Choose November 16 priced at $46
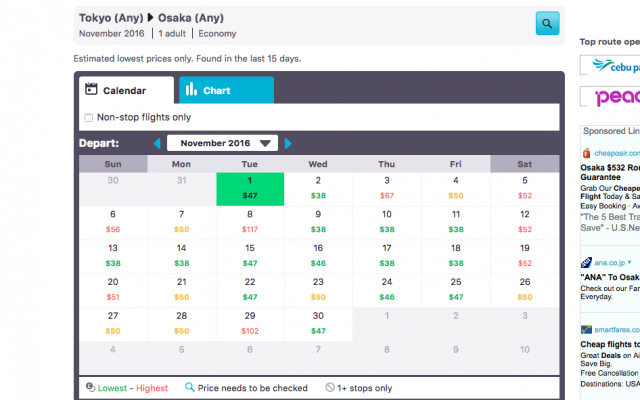 pyautogui.click(x=318, y=255)
